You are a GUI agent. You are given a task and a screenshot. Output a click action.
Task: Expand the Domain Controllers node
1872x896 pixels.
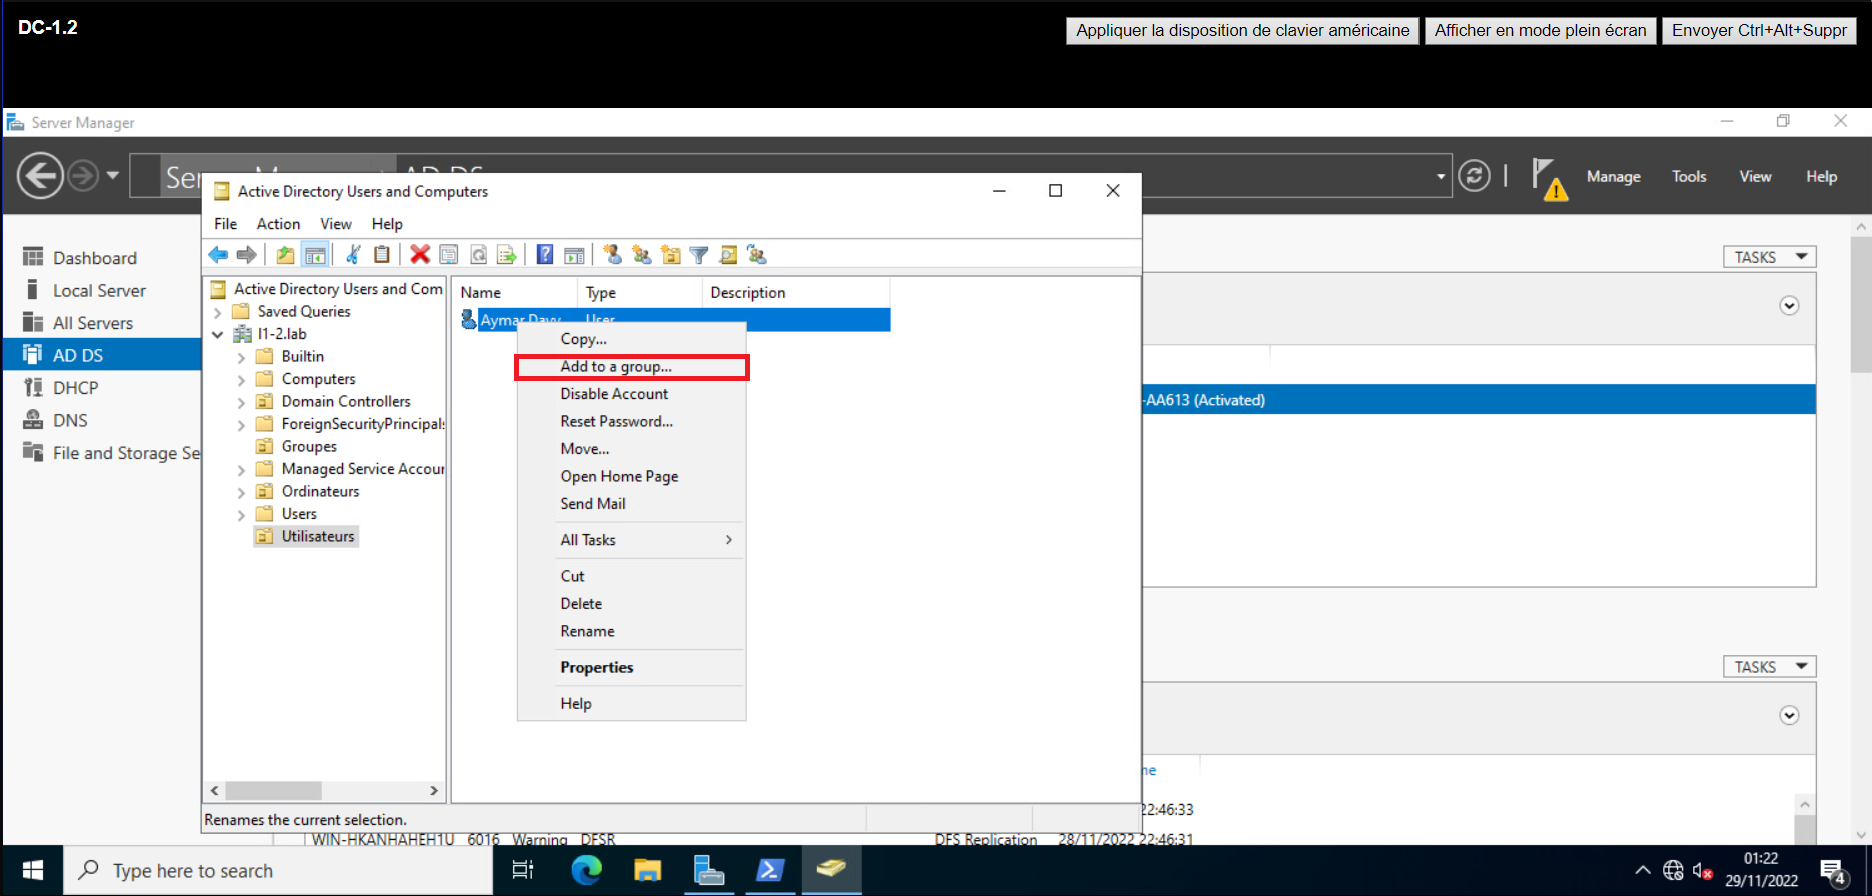tap(241, 402)
